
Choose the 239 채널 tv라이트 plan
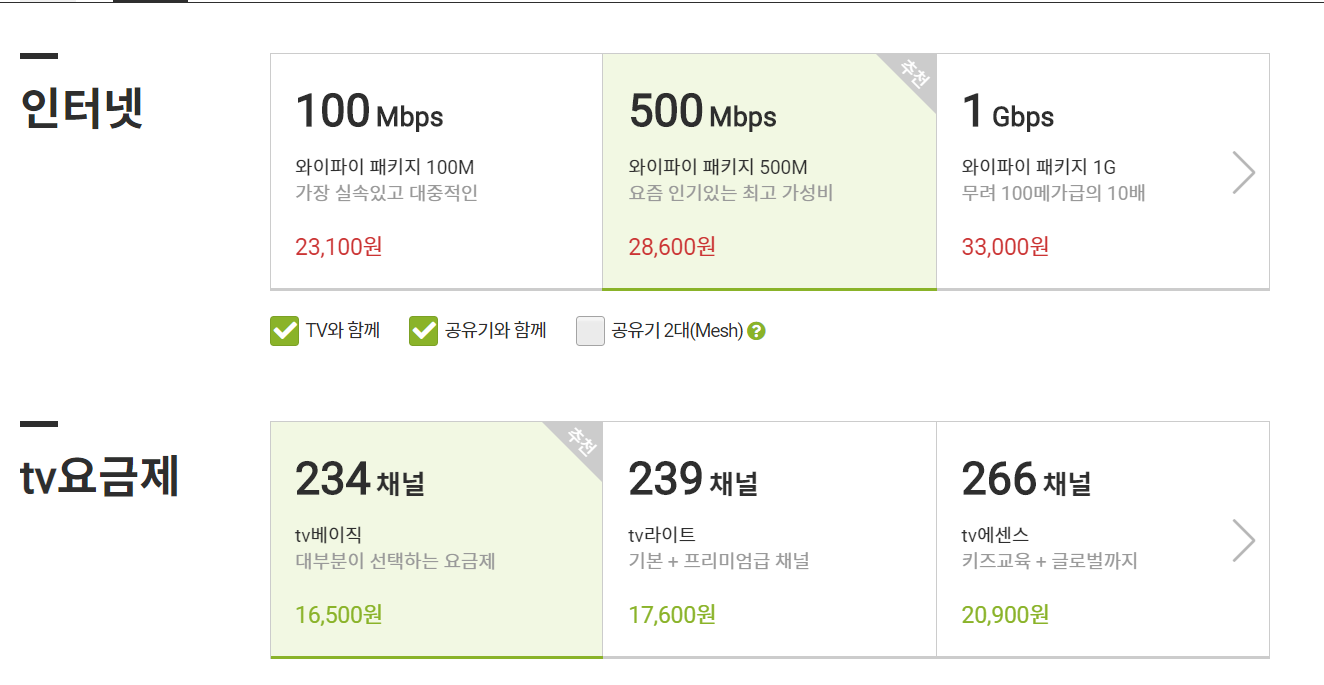[x=769, y=539]
